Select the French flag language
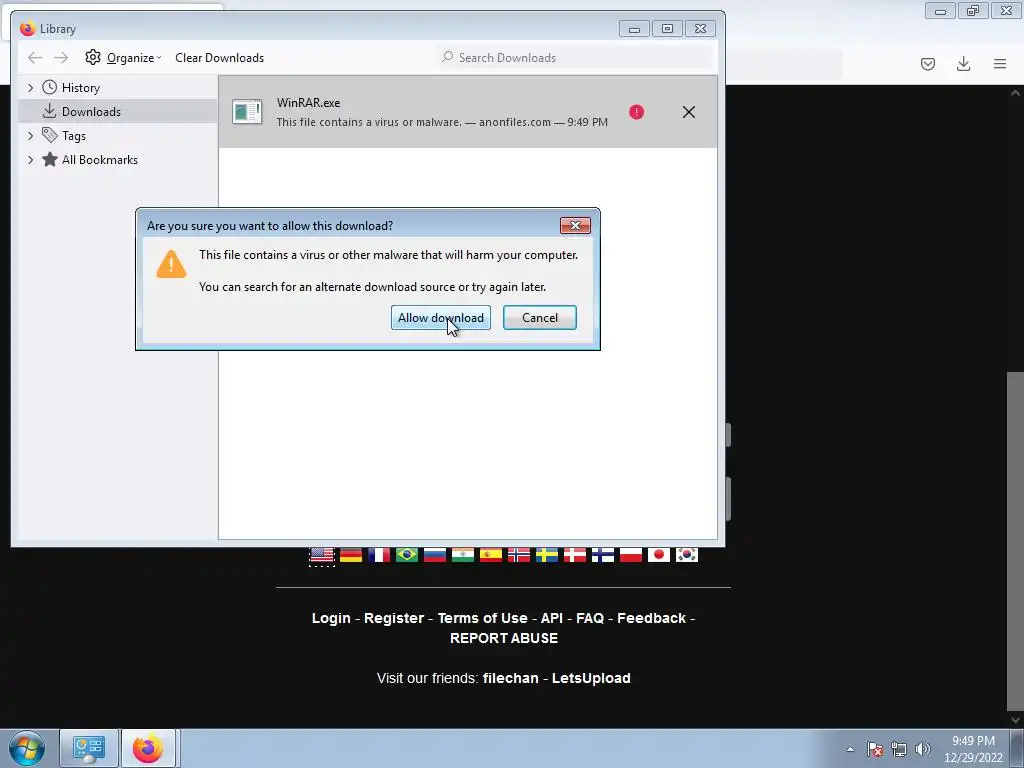 pos(379,555)
